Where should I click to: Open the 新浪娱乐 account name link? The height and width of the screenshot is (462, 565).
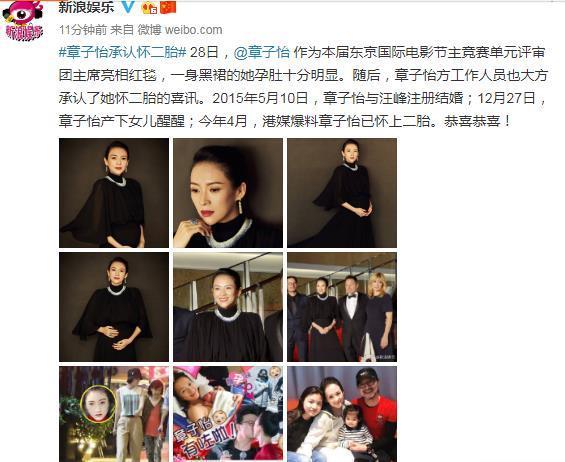click(86, 7)
